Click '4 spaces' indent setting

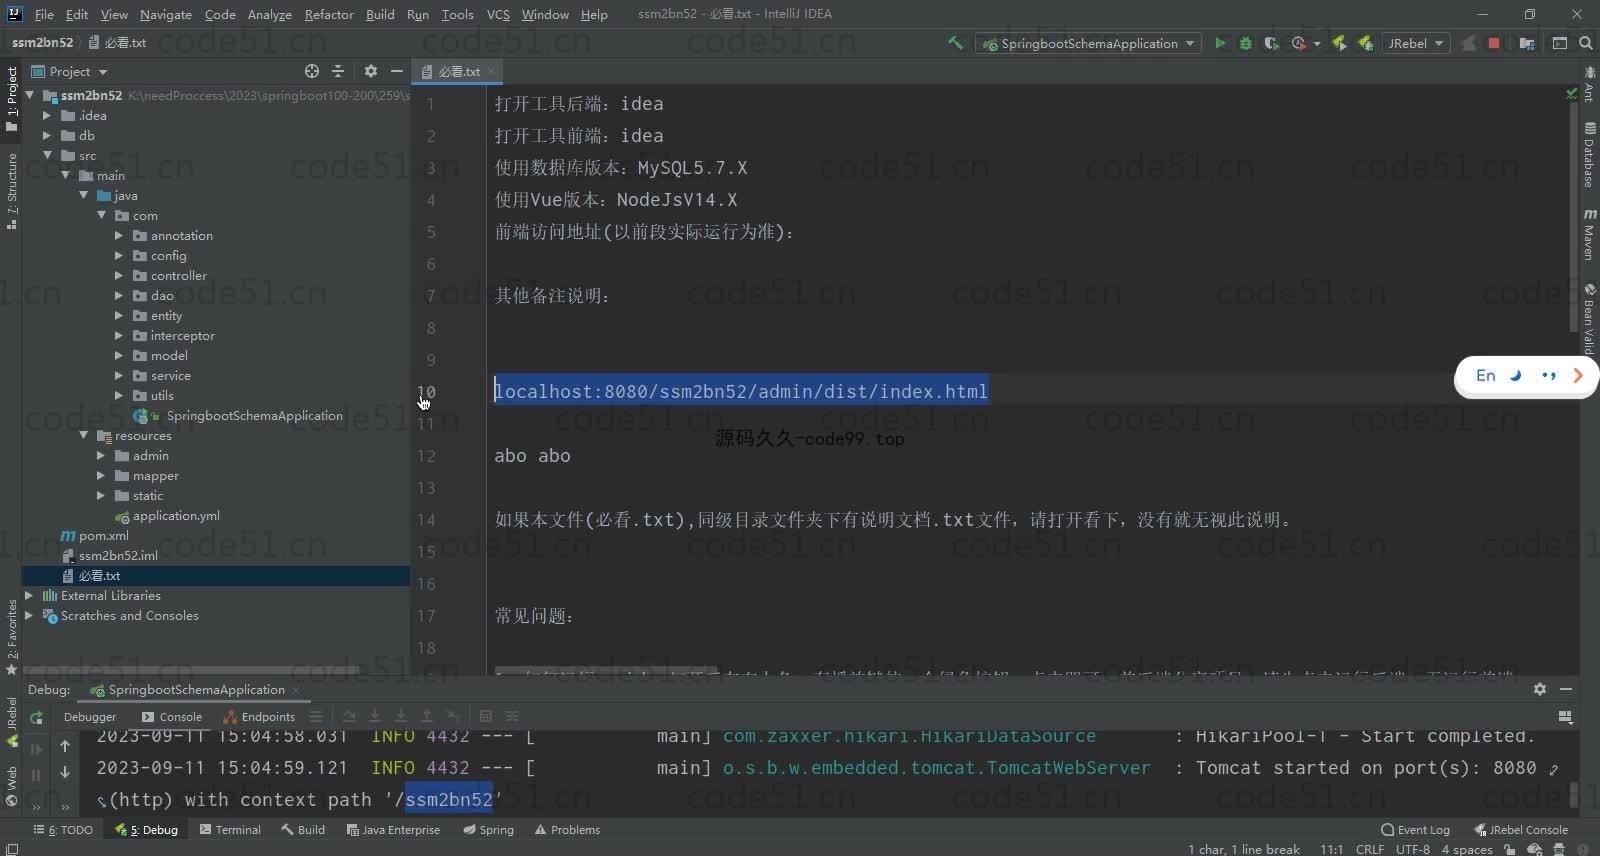(x=1467, y=849)
